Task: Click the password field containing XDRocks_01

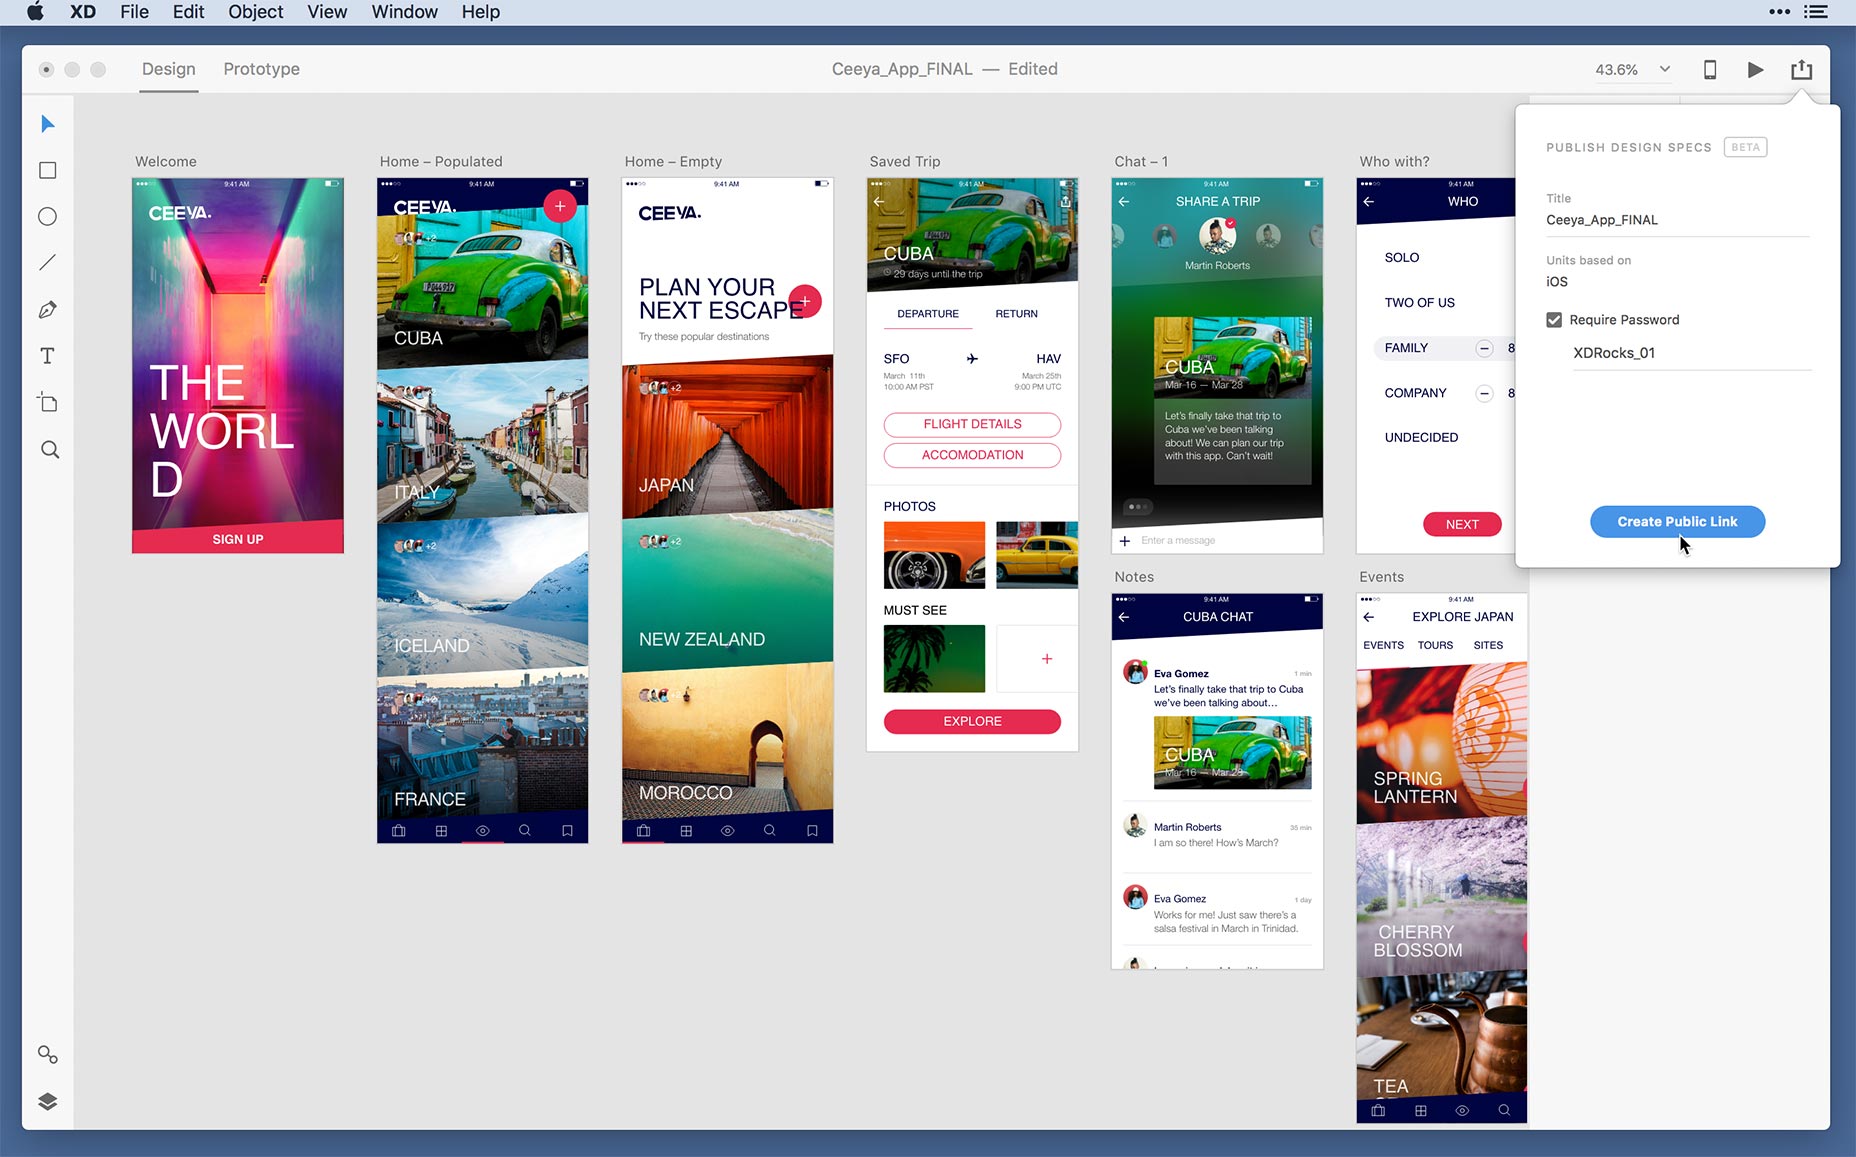Action: (1690, 353)
